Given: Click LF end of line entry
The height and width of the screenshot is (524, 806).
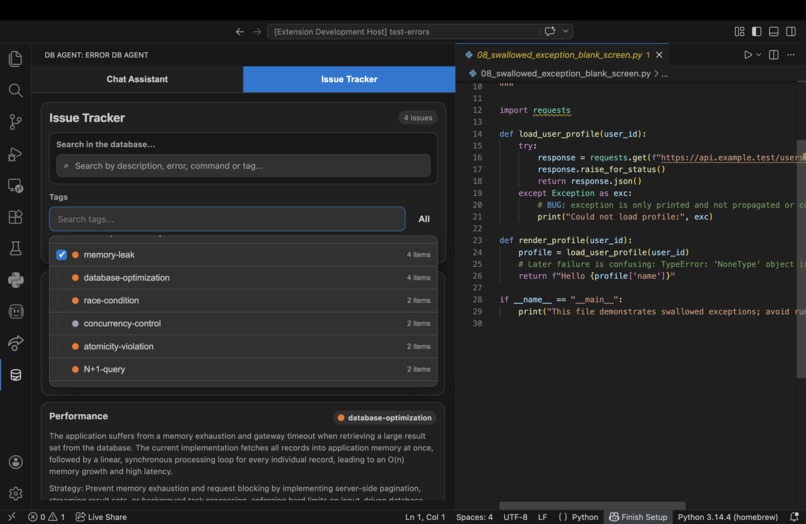Looking at the screenshot, I should (x=542, y=517).
